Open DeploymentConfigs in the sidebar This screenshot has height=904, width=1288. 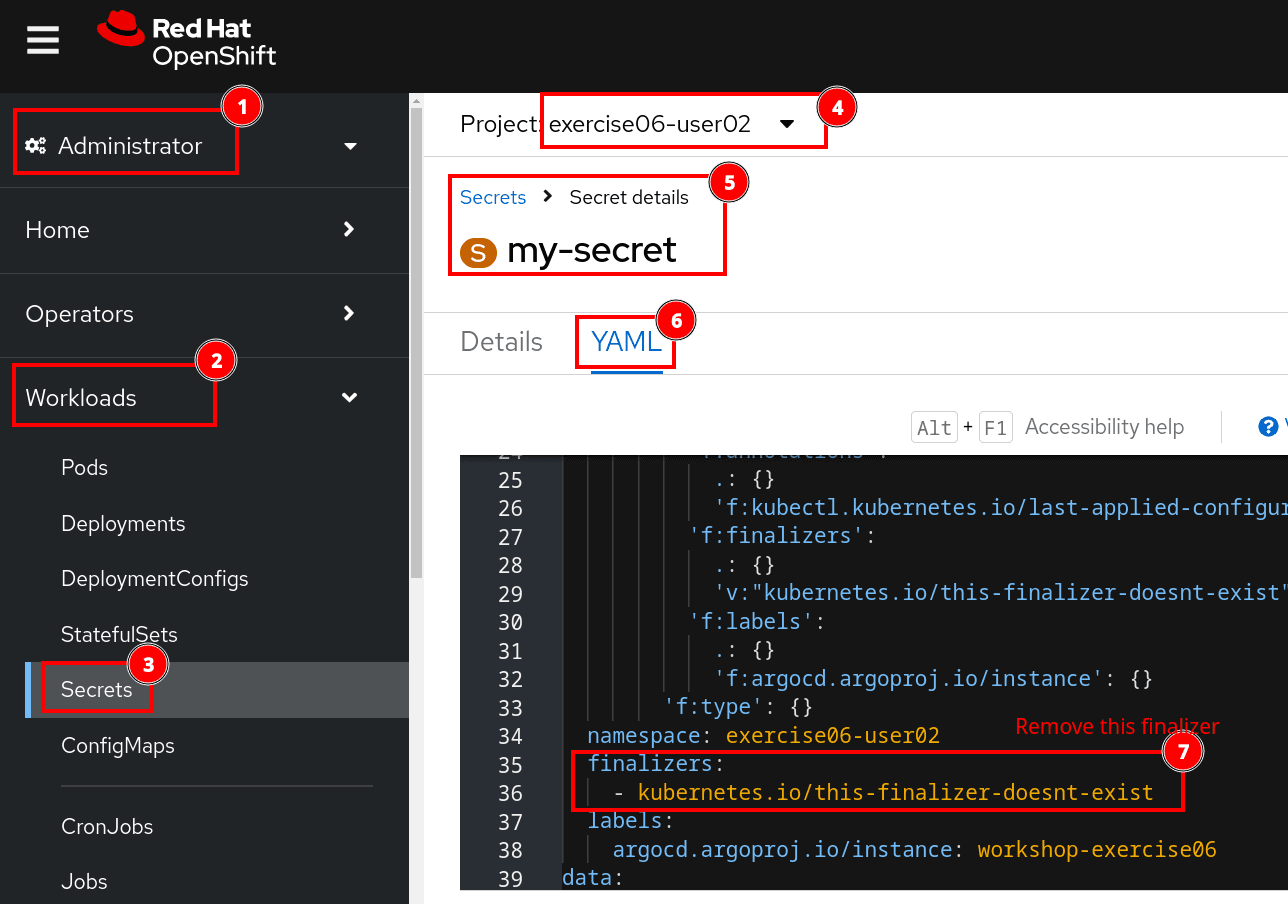[x=154, y=579]
